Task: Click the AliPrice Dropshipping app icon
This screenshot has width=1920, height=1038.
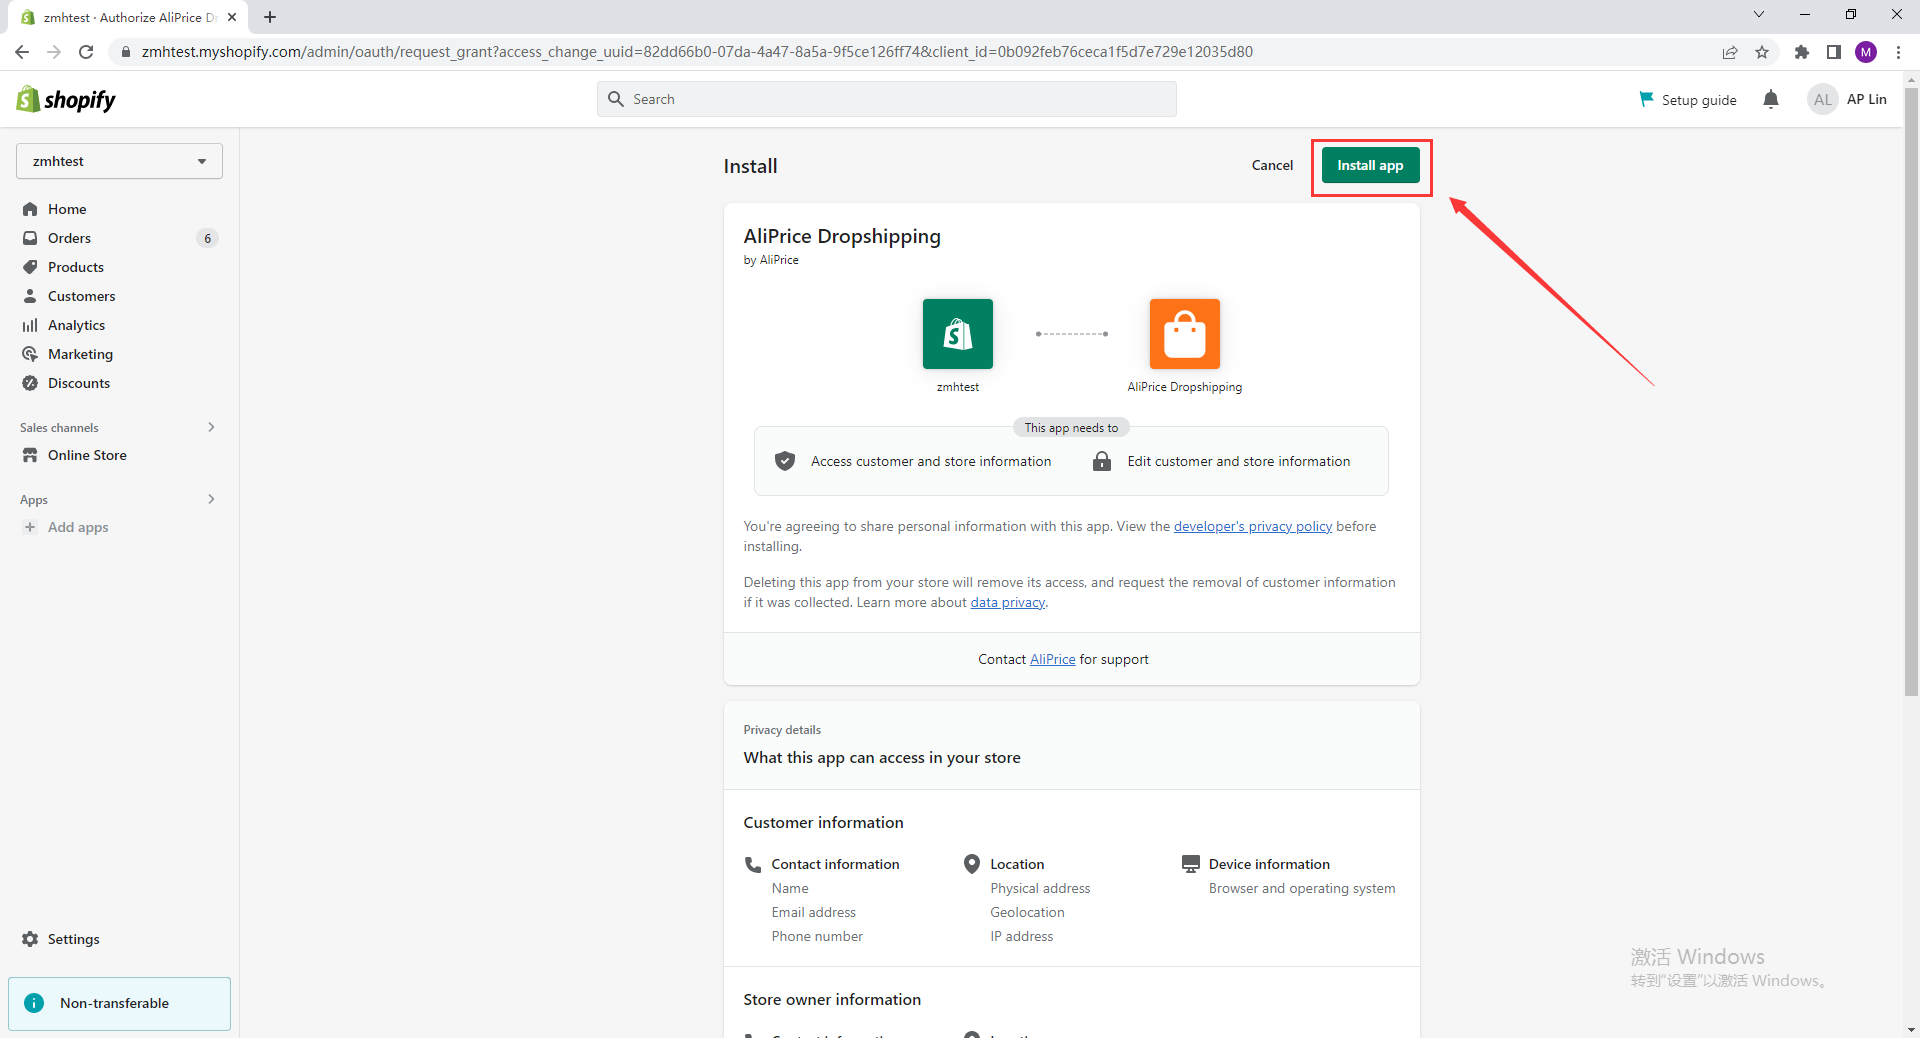Action: point(1185,334)
